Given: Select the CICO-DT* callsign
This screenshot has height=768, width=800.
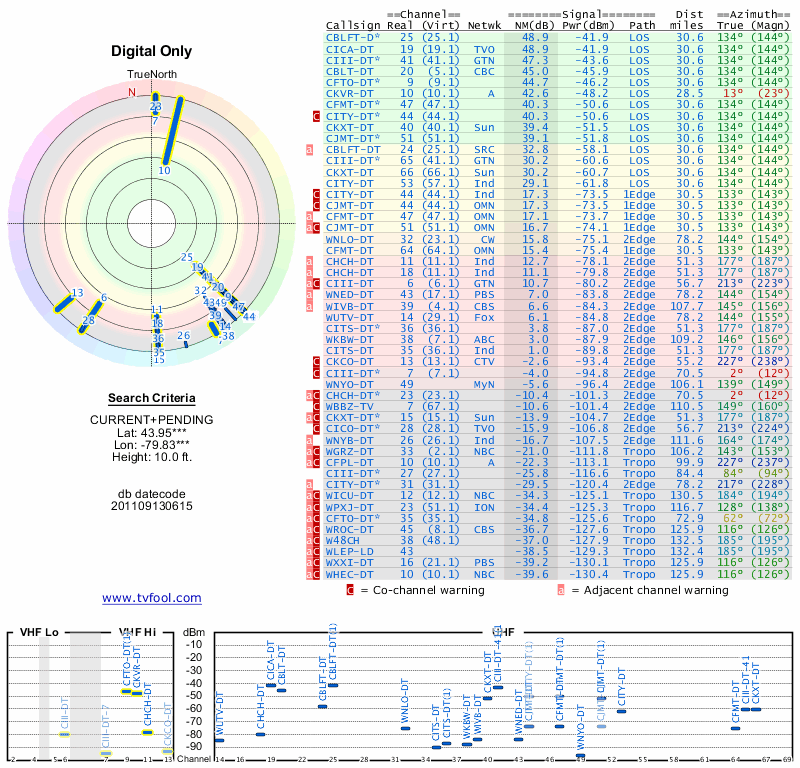Looking at the screenshot, I should 353,429.
